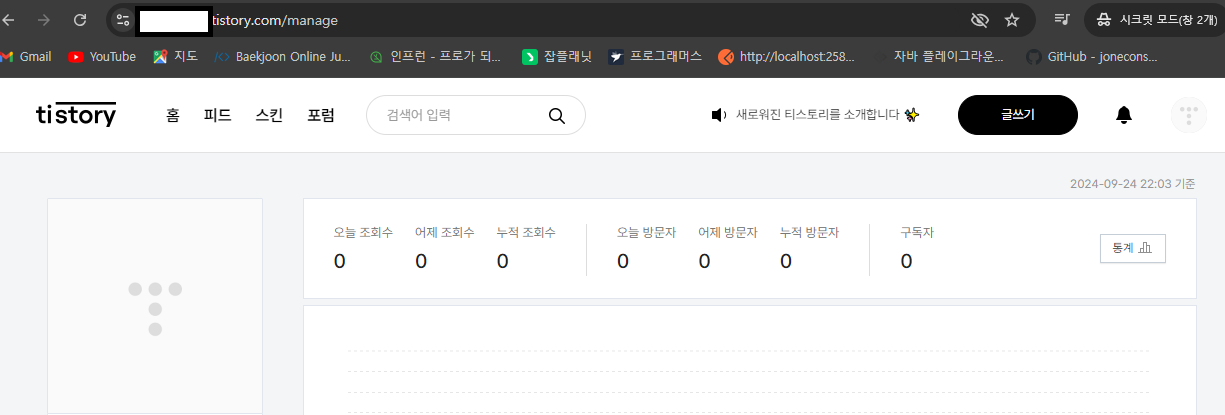
Task: Open the 잡플래닛 bookmark
Action: pos(556,57)
